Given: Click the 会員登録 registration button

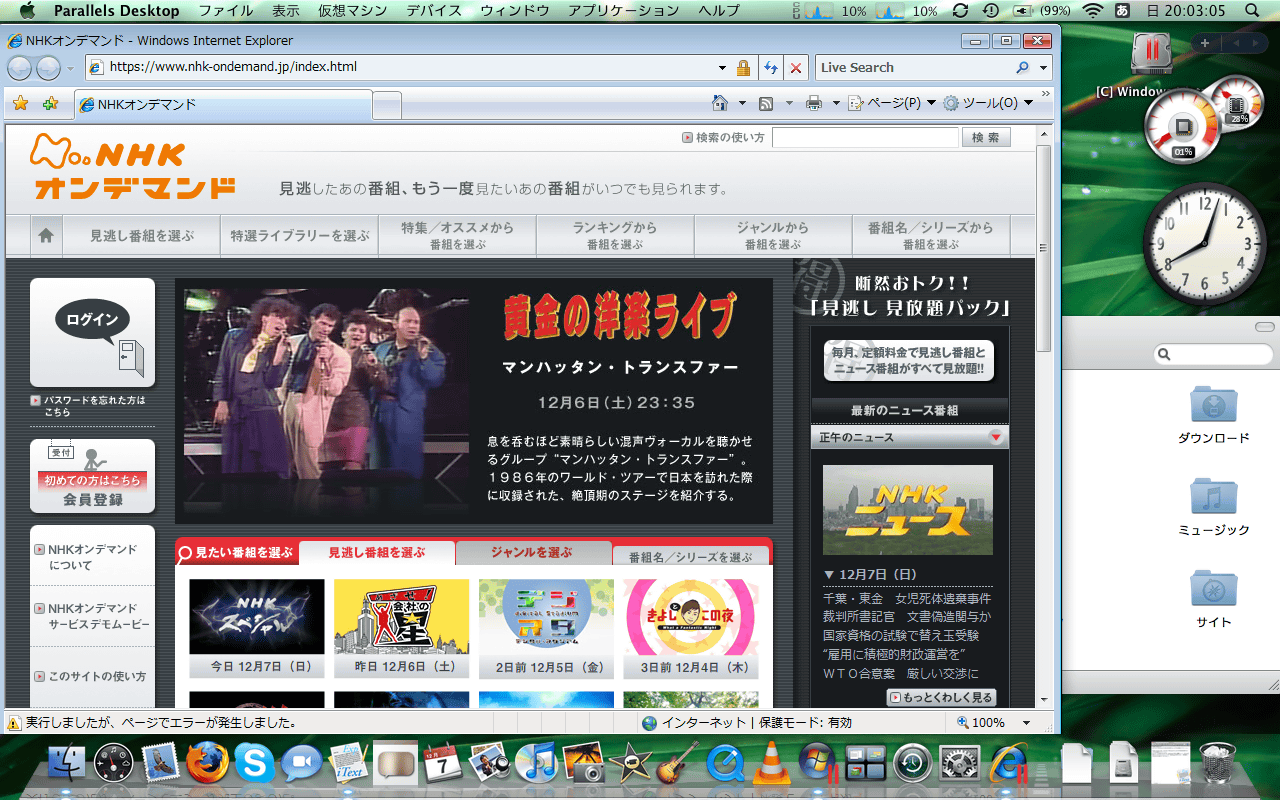Looking at the screenshot, I should tap(93, 476).
